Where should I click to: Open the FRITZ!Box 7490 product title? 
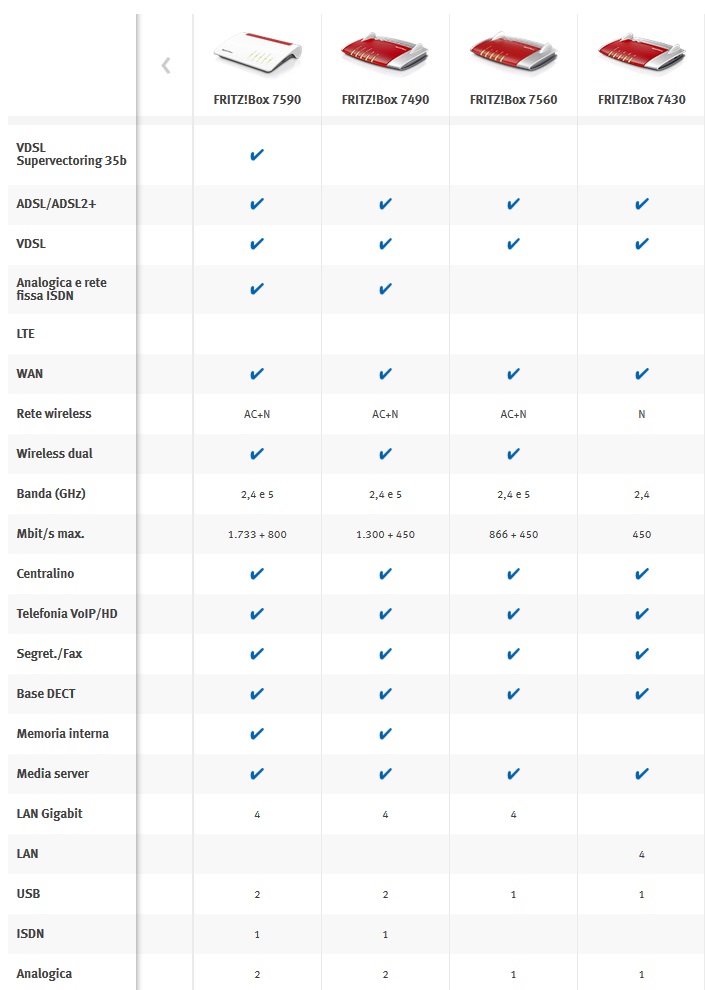[x=385, y=100]
